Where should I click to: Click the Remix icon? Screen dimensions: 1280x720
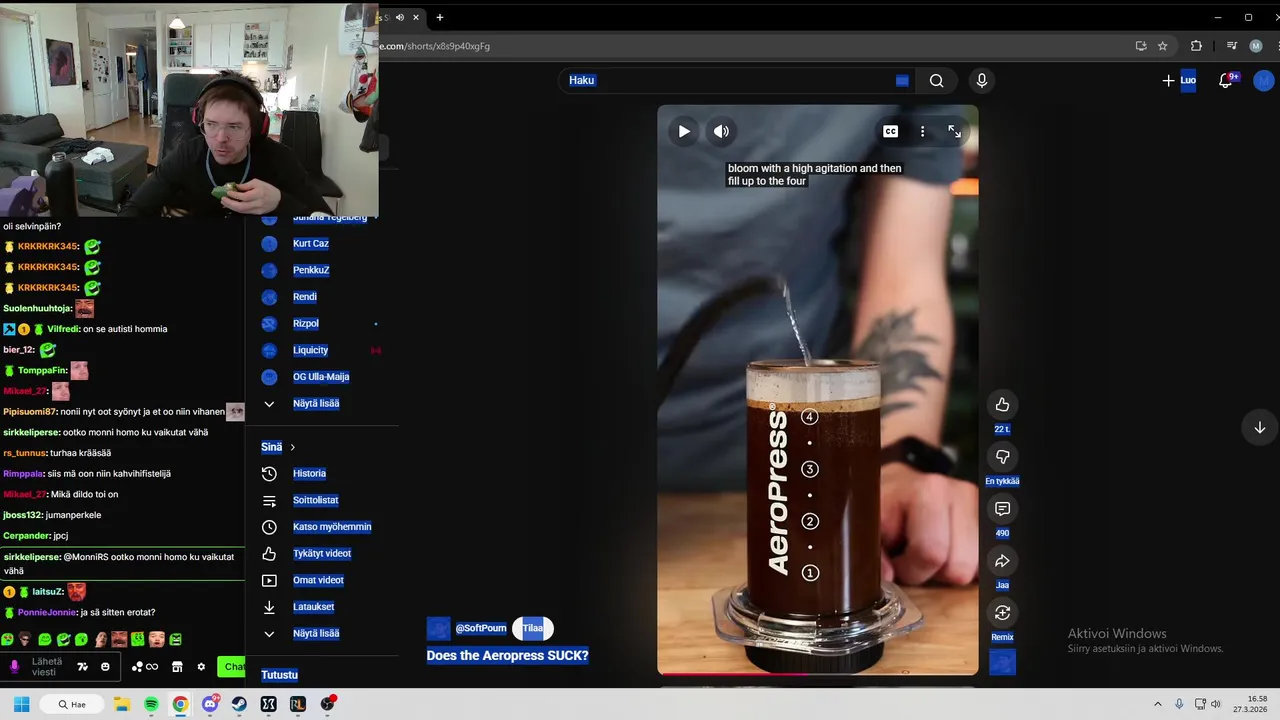pos(1002,613)
